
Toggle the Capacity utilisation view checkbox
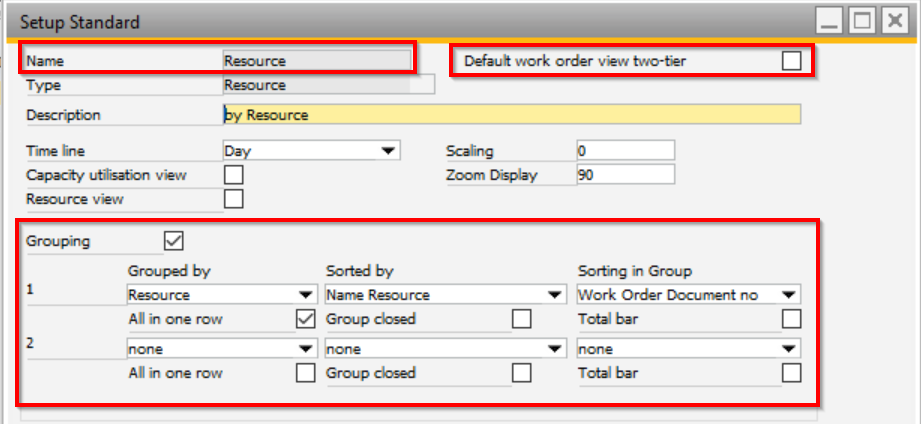coord(233,175)
